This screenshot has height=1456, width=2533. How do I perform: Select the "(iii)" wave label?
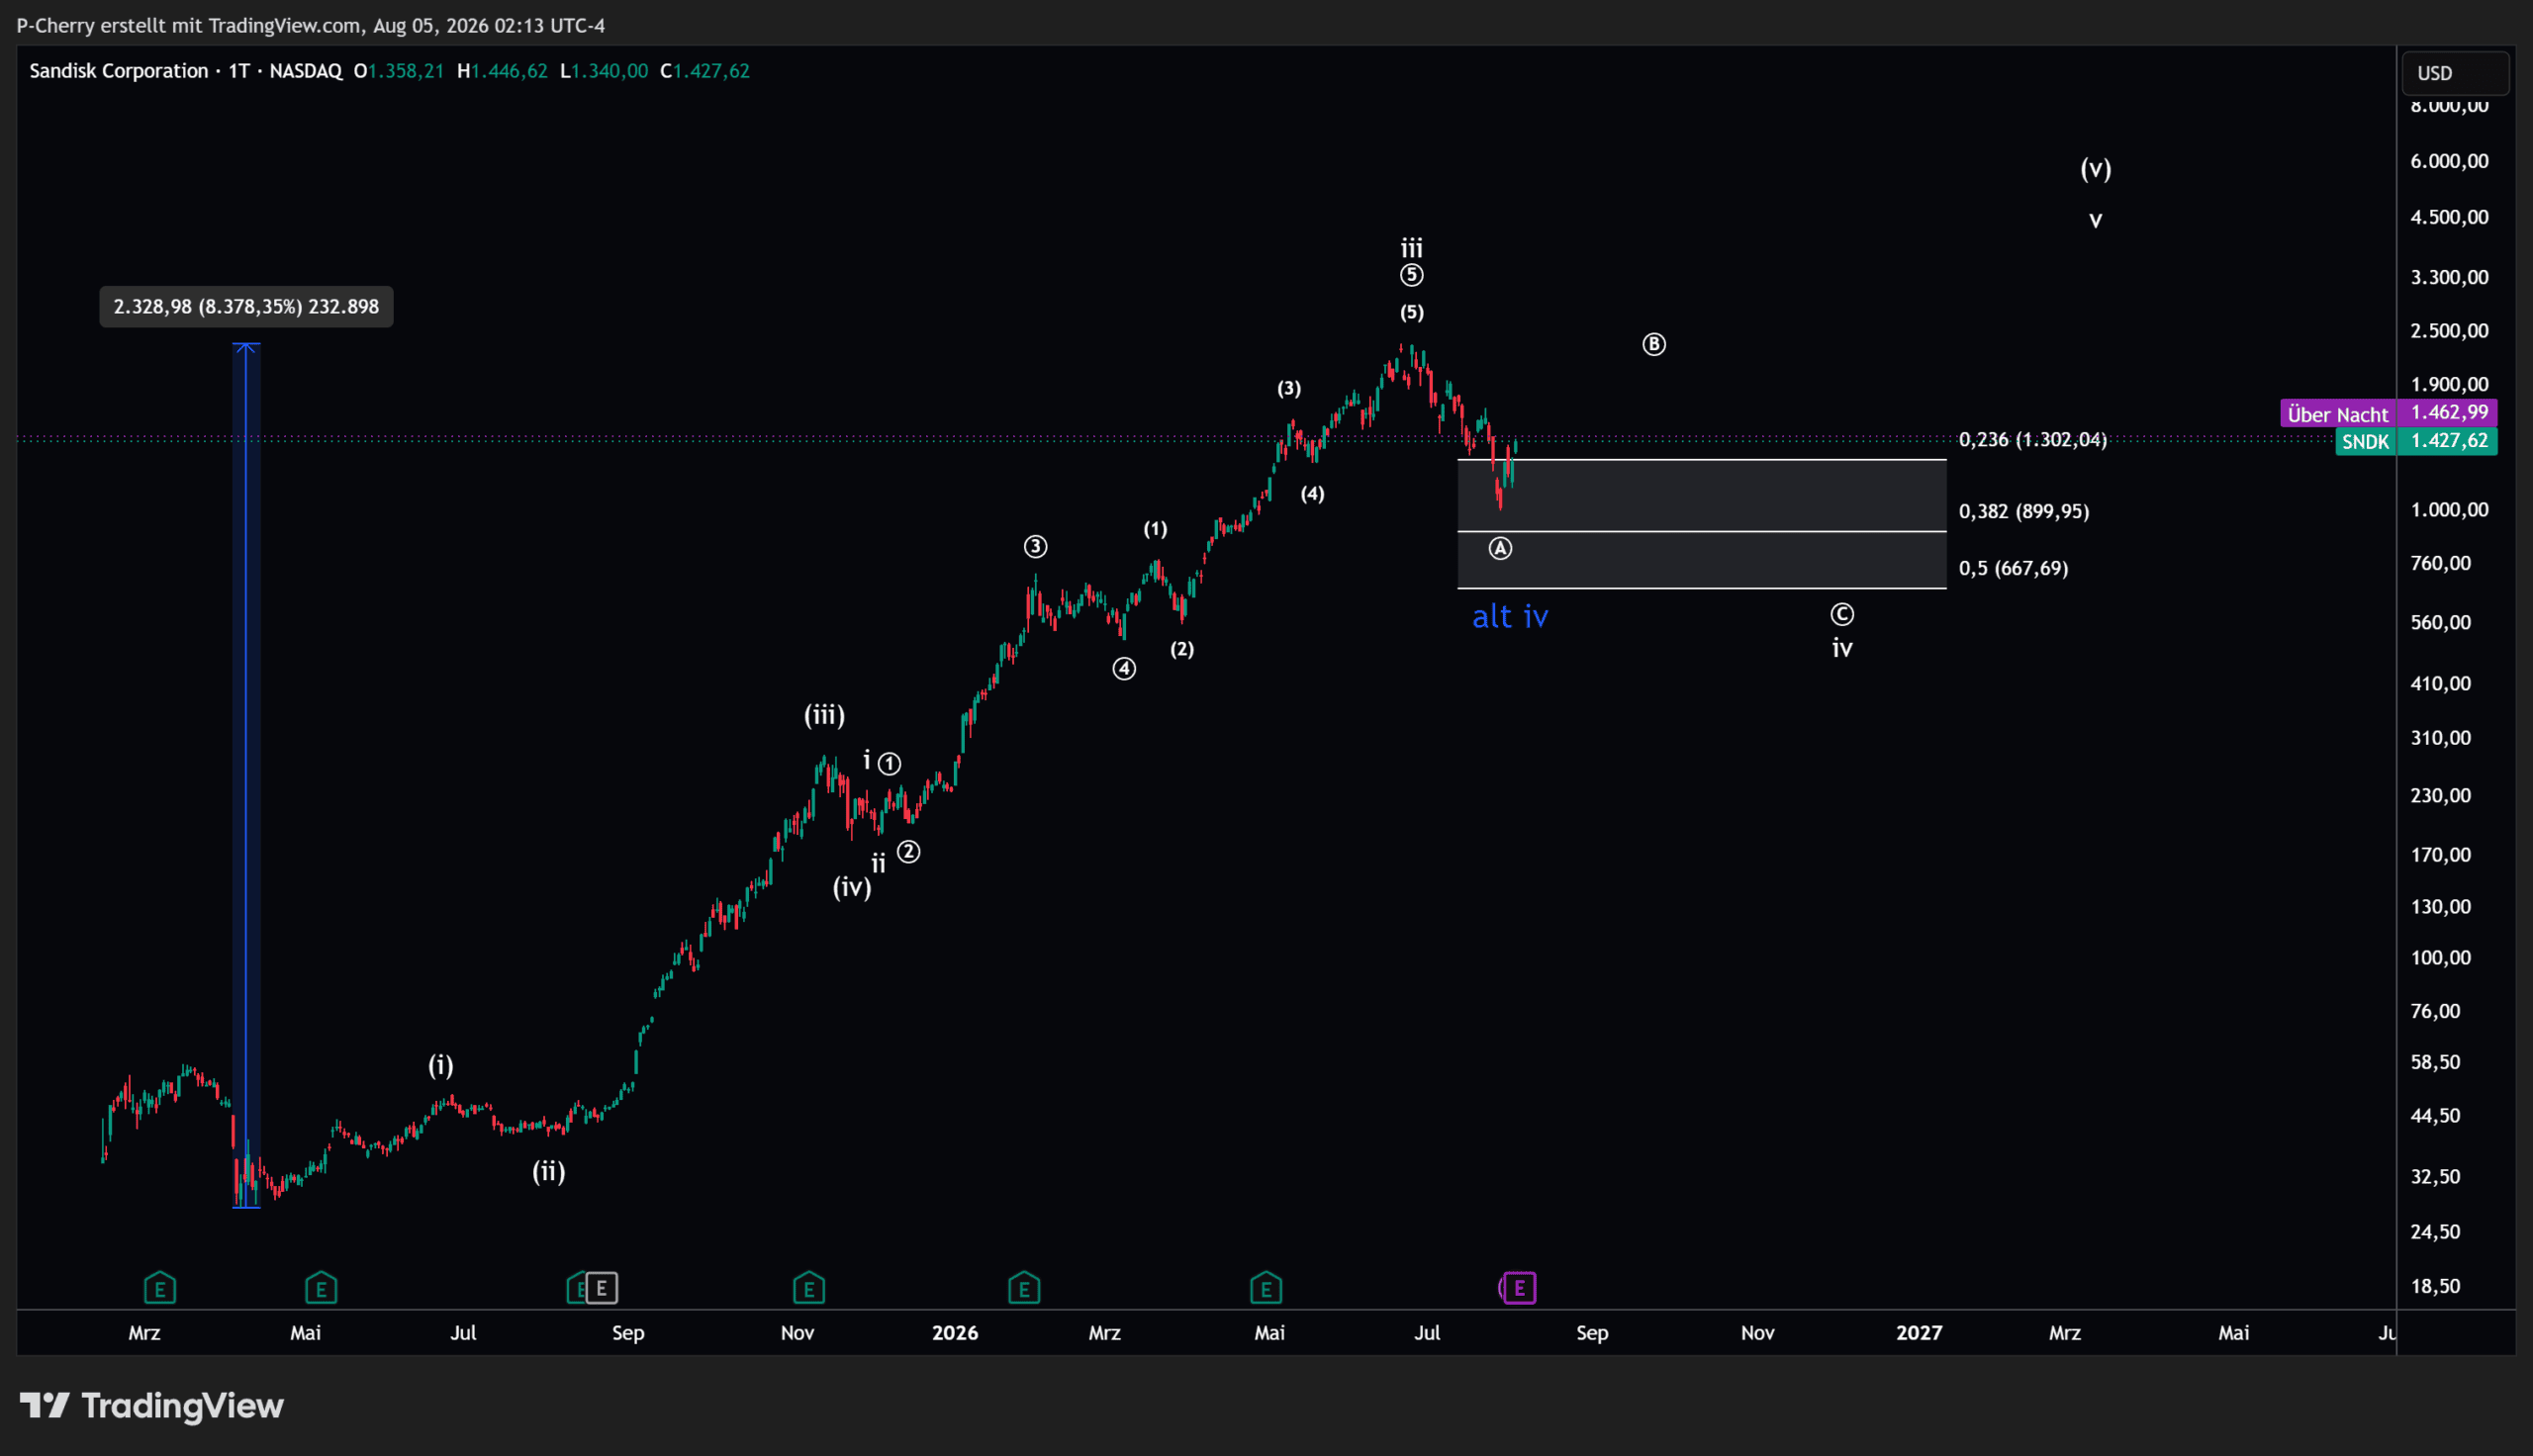pyautogui.click(x=825, y=715)
